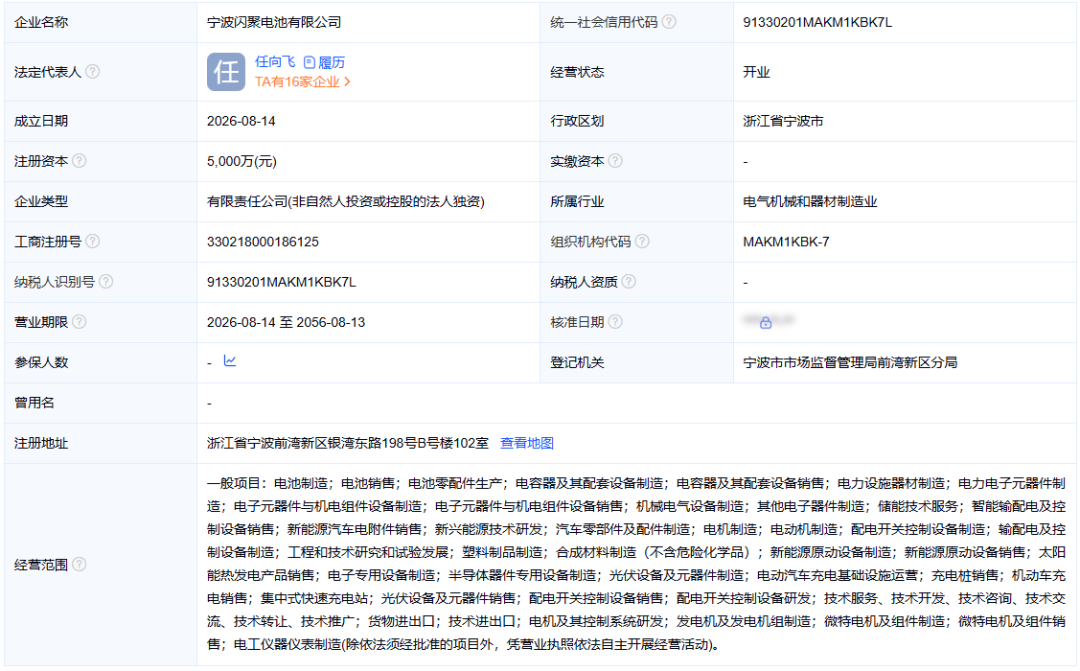The height and width of the screenshot is (671, 1080).
Task: Click help icon next to 纳税人识别号
Action: (x=106, y=281)
